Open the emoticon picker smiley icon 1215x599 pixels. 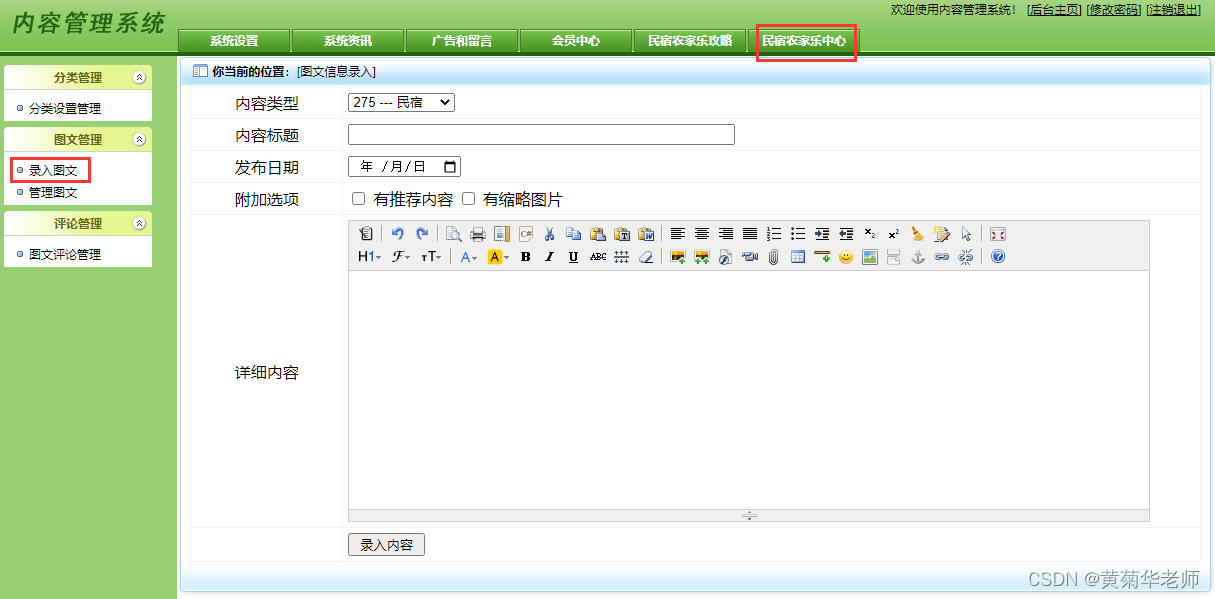(x=845, y=257)
